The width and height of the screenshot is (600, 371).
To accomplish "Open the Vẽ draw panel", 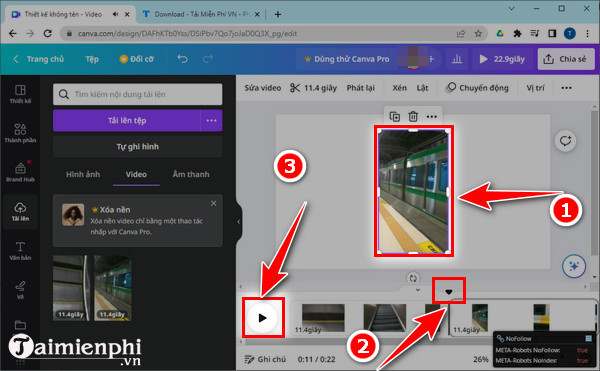I will click(20, 290).
